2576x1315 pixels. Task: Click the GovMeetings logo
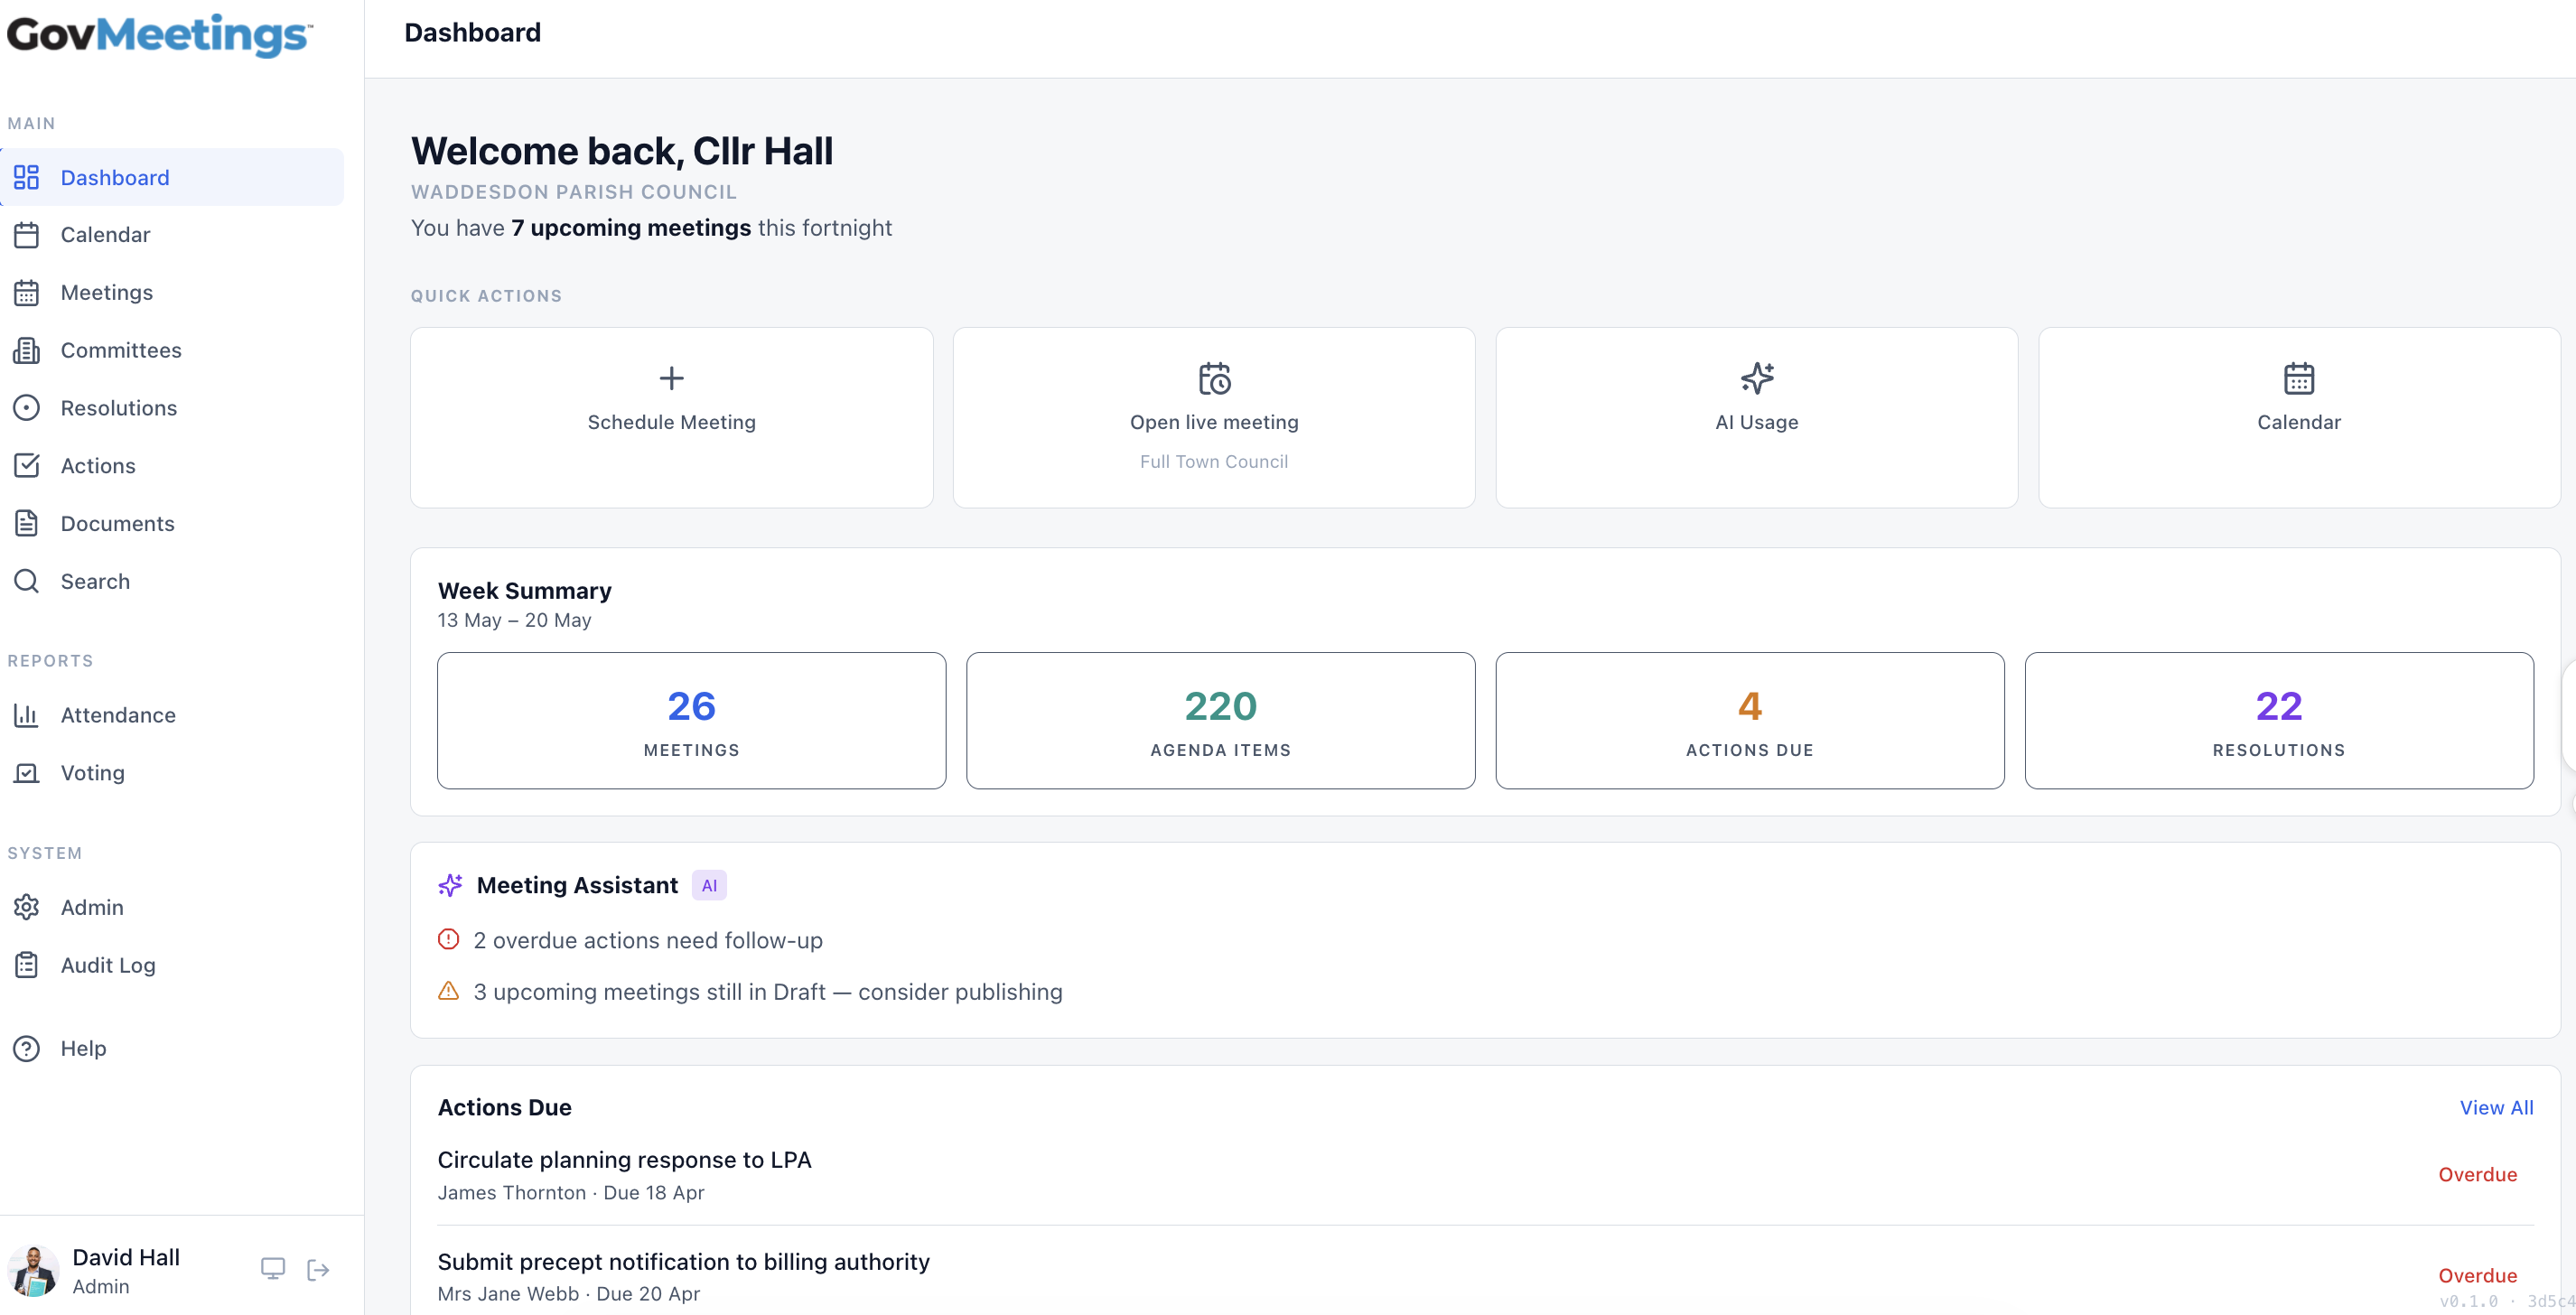(x=160, y=35)
